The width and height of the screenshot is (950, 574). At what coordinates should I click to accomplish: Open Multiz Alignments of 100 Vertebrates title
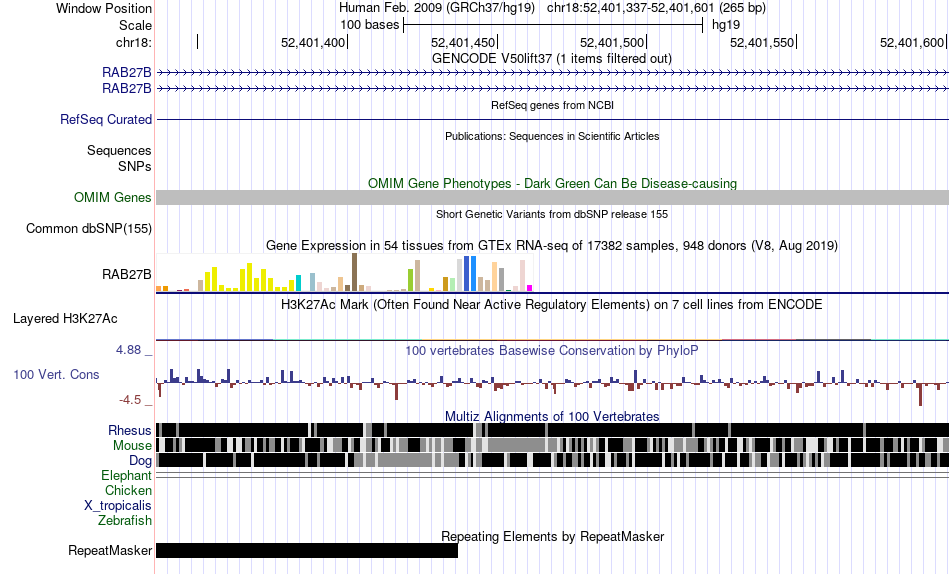[552, 417]
